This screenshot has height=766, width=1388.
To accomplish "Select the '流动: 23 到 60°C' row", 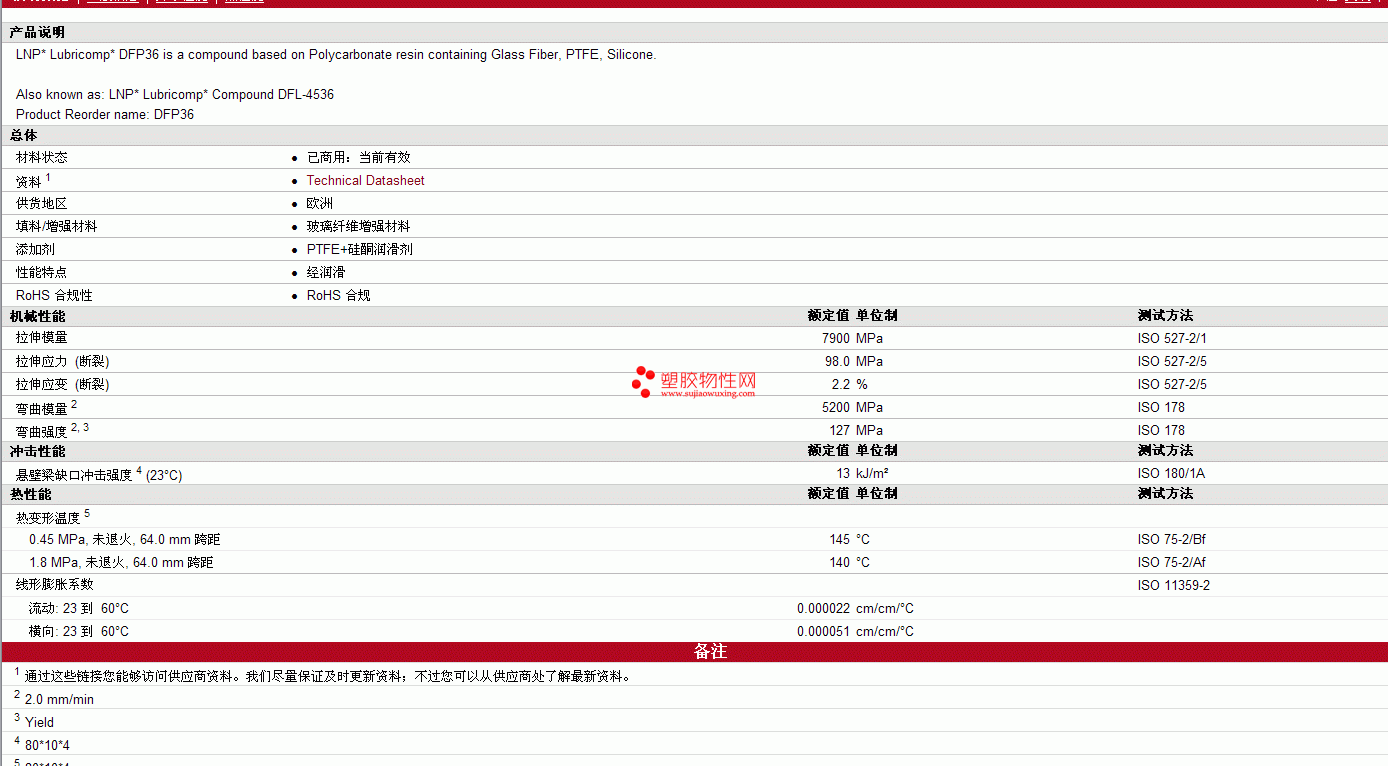I will [x=79, y=609].
